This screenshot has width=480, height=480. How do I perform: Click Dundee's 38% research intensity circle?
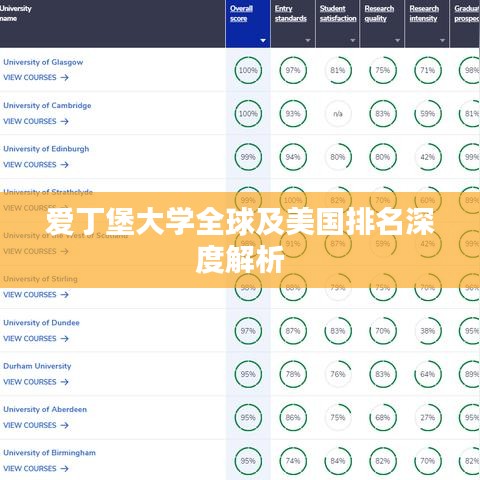(428, 331)
